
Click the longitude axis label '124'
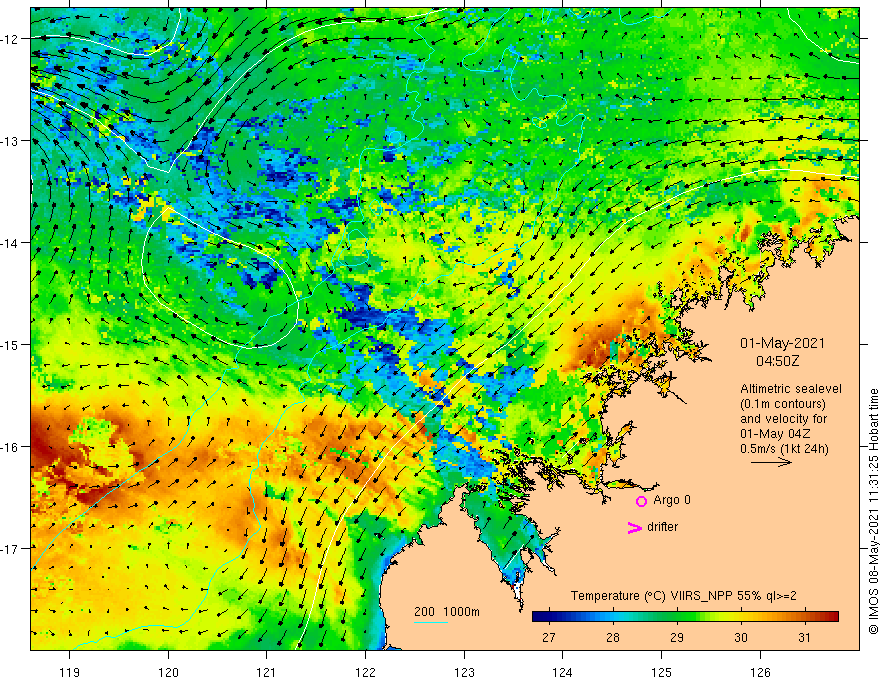coord(563,672)
